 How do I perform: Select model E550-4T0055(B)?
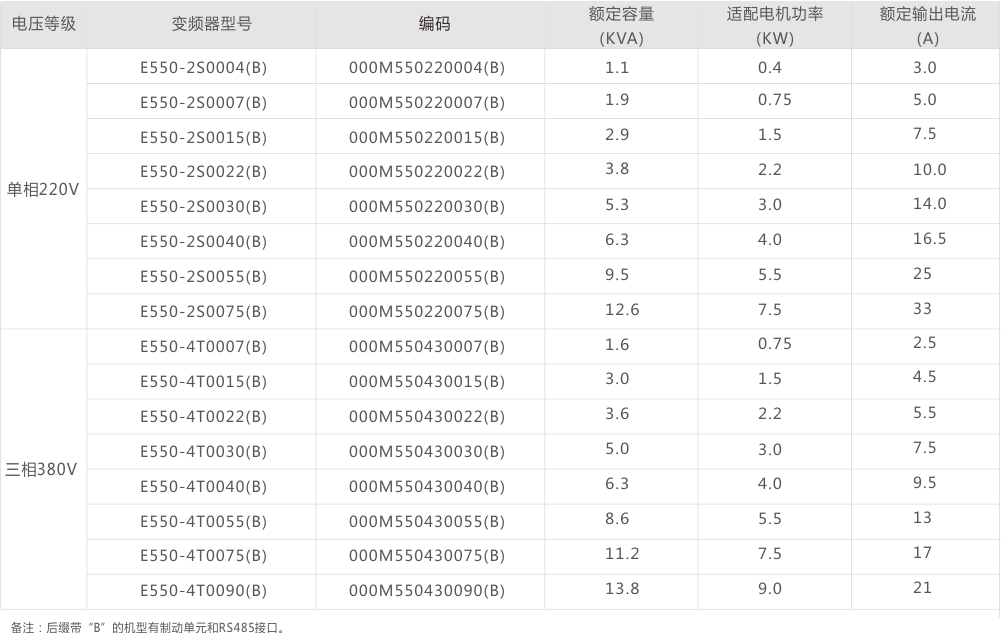[203, 522]
